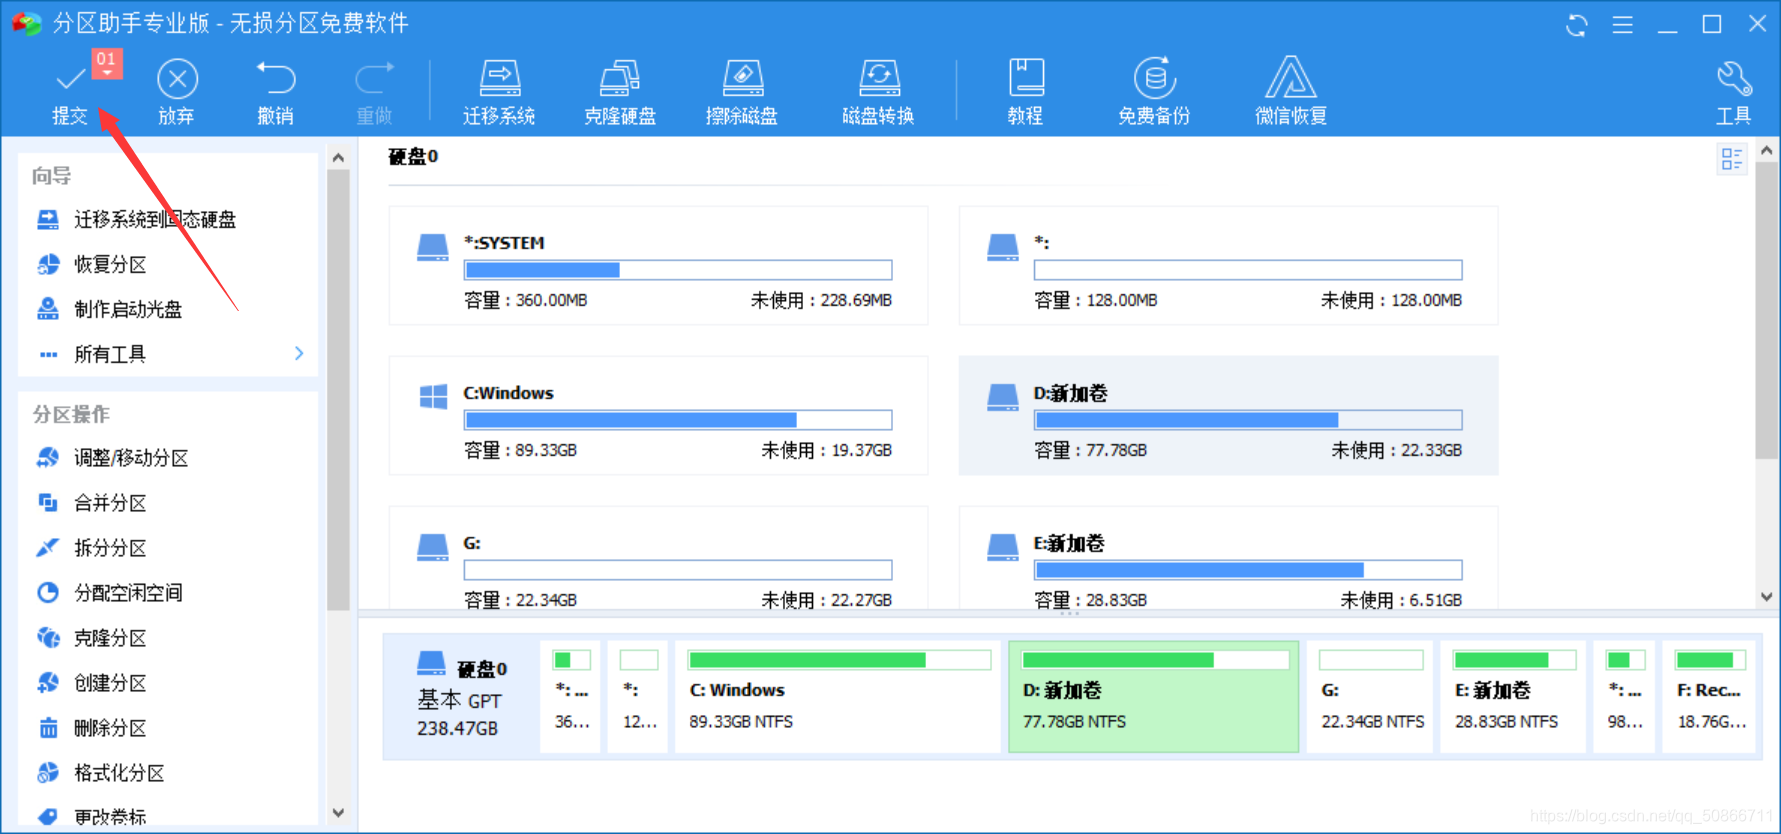Select the 36... first small partition block

pyautogui.click(x=571, y=697)
